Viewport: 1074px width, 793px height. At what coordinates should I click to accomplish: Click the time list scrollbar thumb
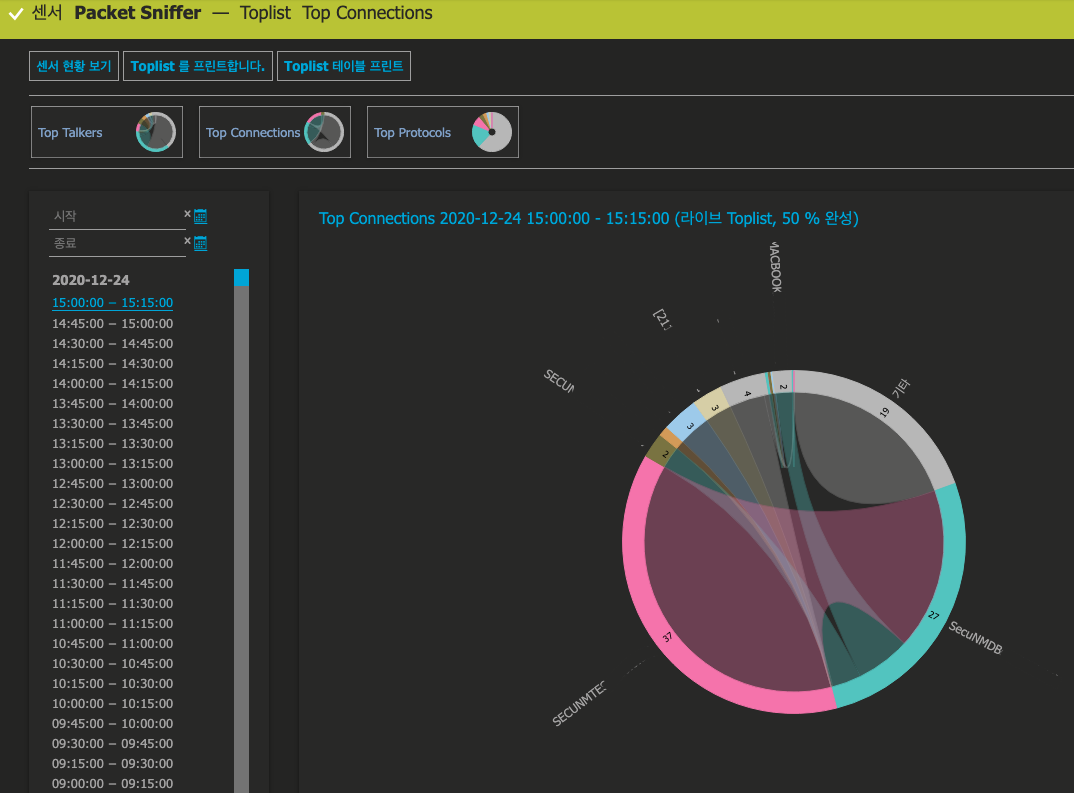pos(241,277)
